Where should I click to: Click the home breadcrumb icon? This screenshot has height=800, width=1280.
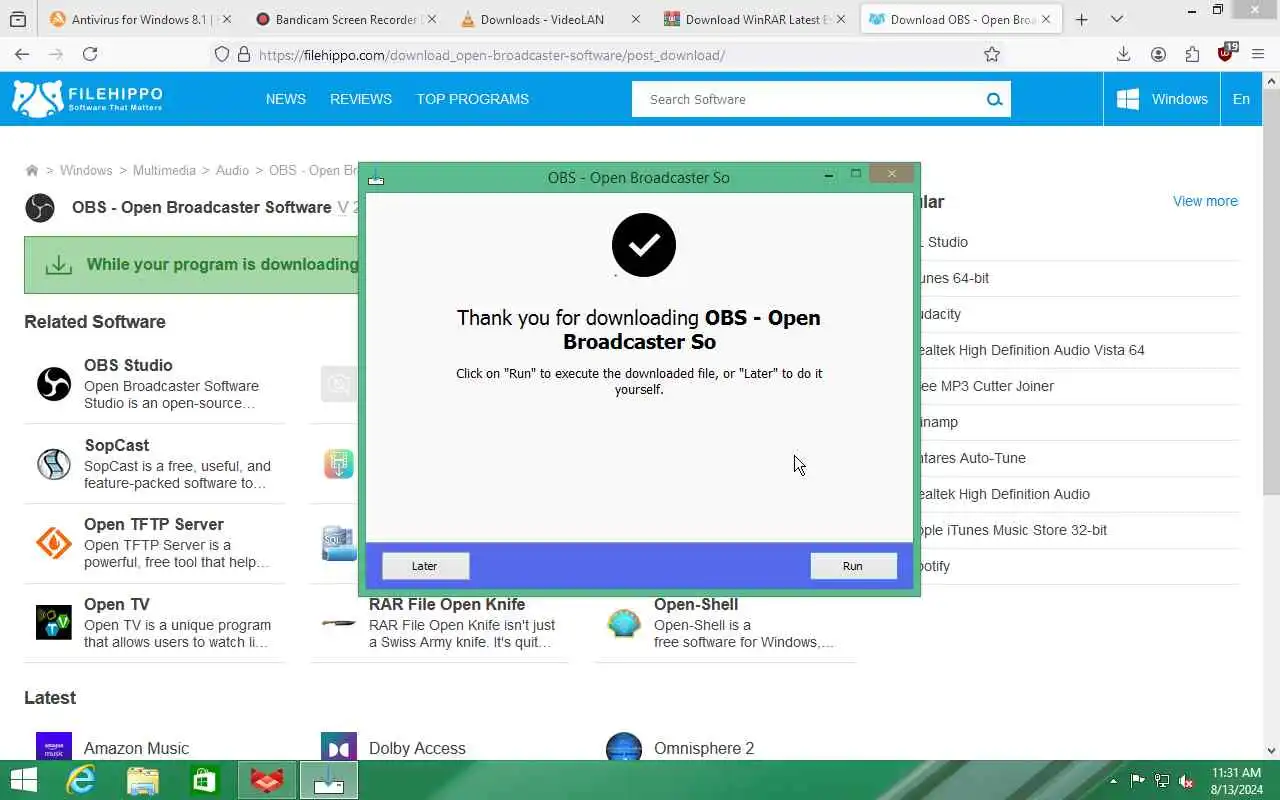(32, 171)
